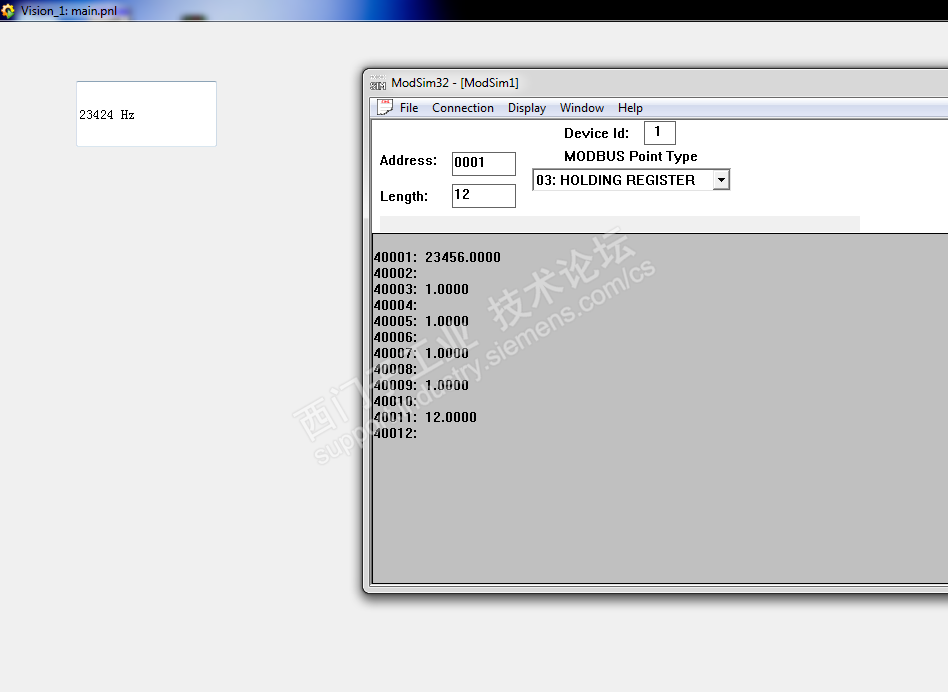Click the Length: label
The width and height of the screenshot is (948, 692).
click(x=404, y=196)
